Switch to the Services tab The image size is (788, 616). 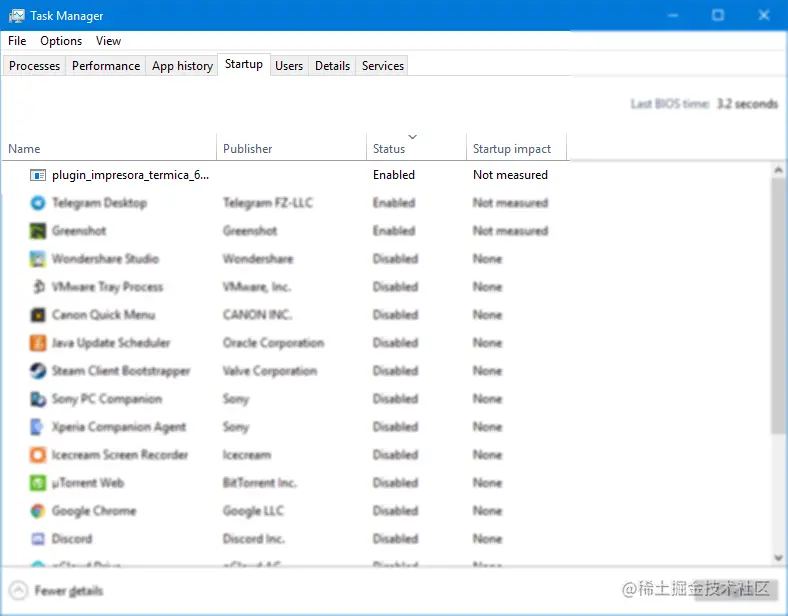382,66
